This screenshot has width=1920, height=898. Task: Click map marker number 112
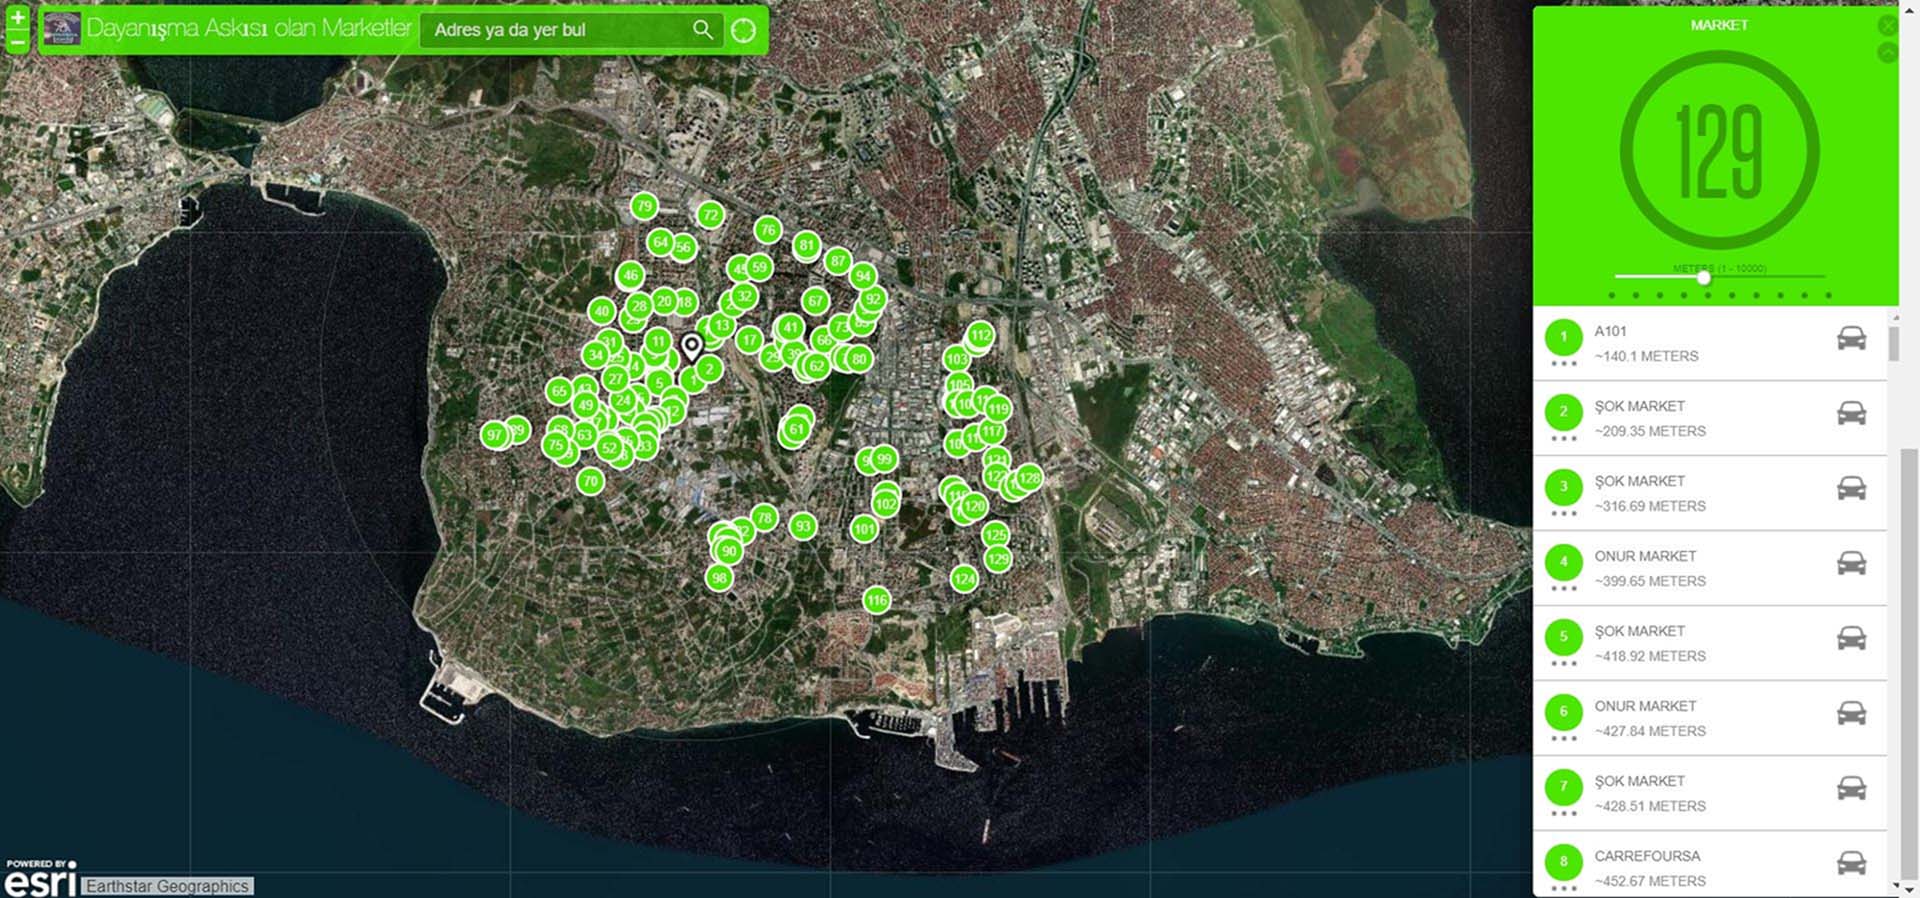[x=980, y=335]
